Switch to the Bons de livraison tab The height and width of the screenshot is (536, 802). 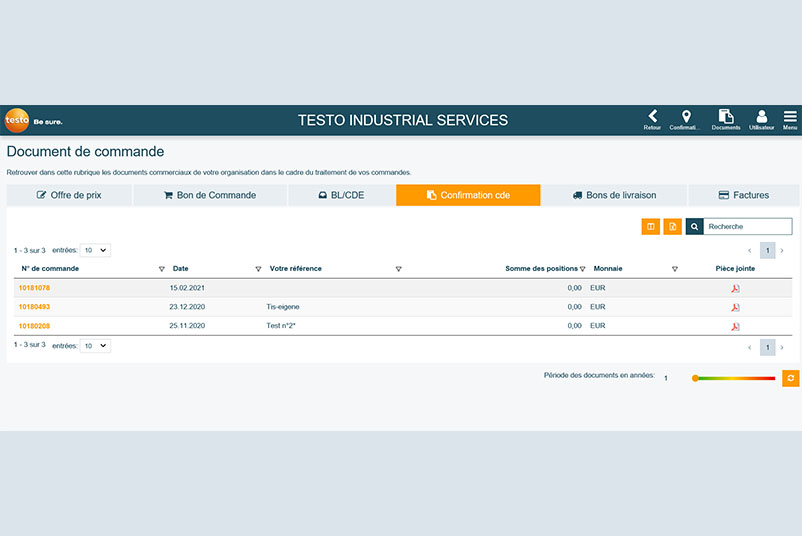614,195
